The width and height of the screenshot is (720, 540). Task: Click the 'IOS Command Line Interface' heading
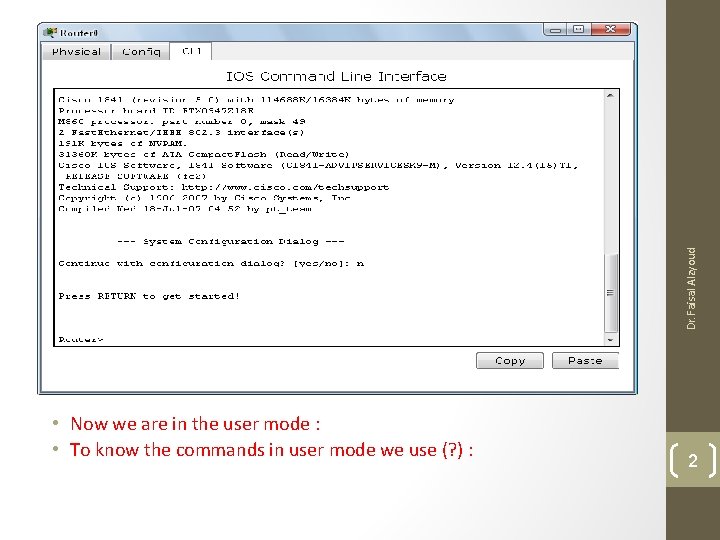(336, 76)
